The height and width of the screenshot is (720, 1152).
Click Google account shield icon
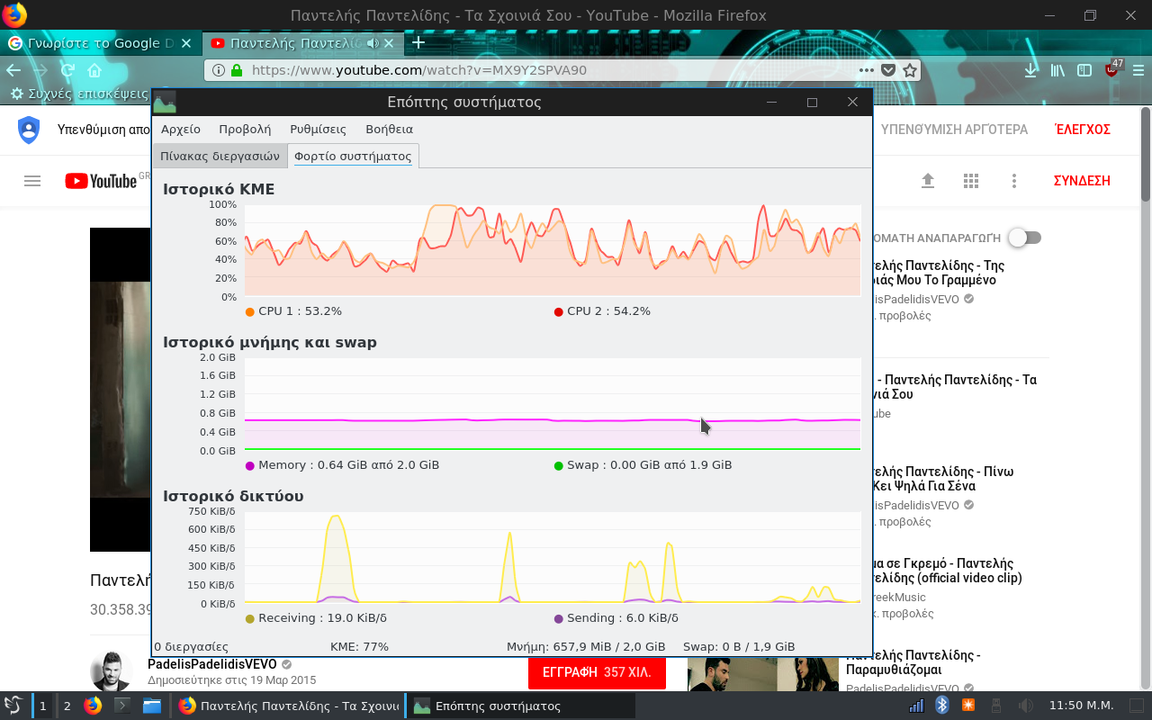29,130
